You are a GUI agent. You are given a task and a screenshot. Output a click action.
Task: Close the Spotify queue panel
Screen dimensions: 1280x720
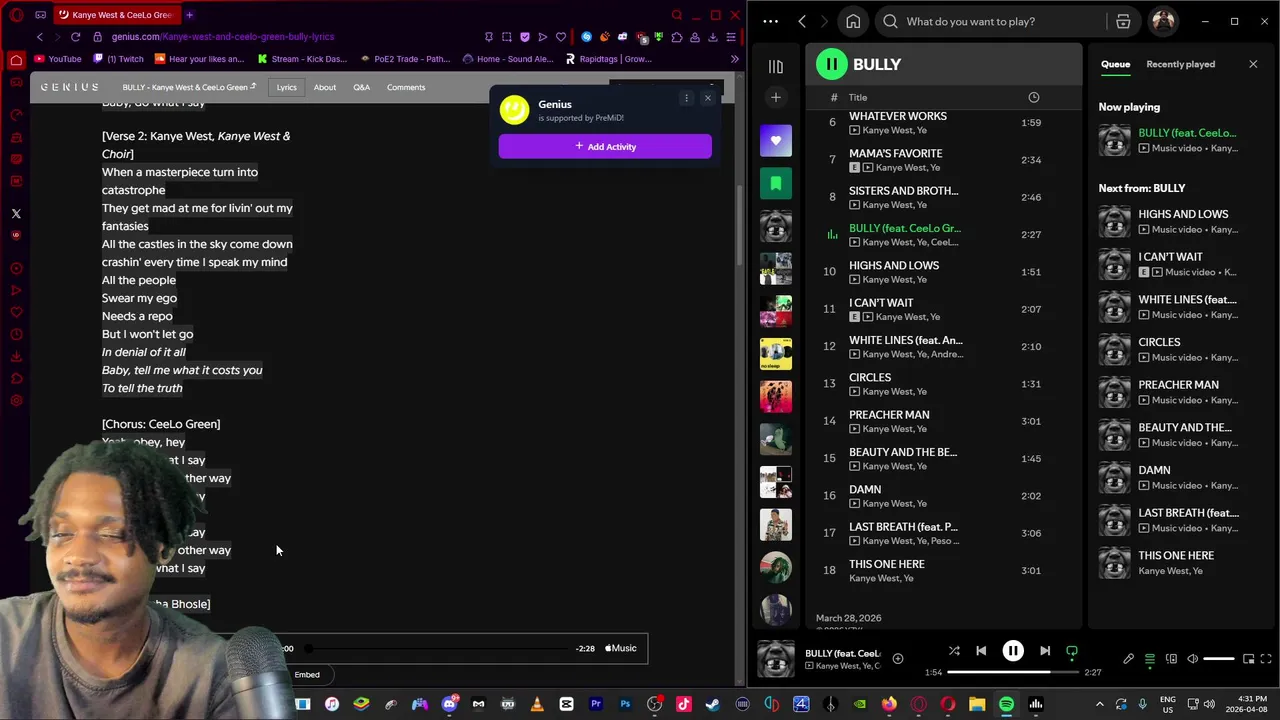pyautogui.click(x=1253, y=64)
